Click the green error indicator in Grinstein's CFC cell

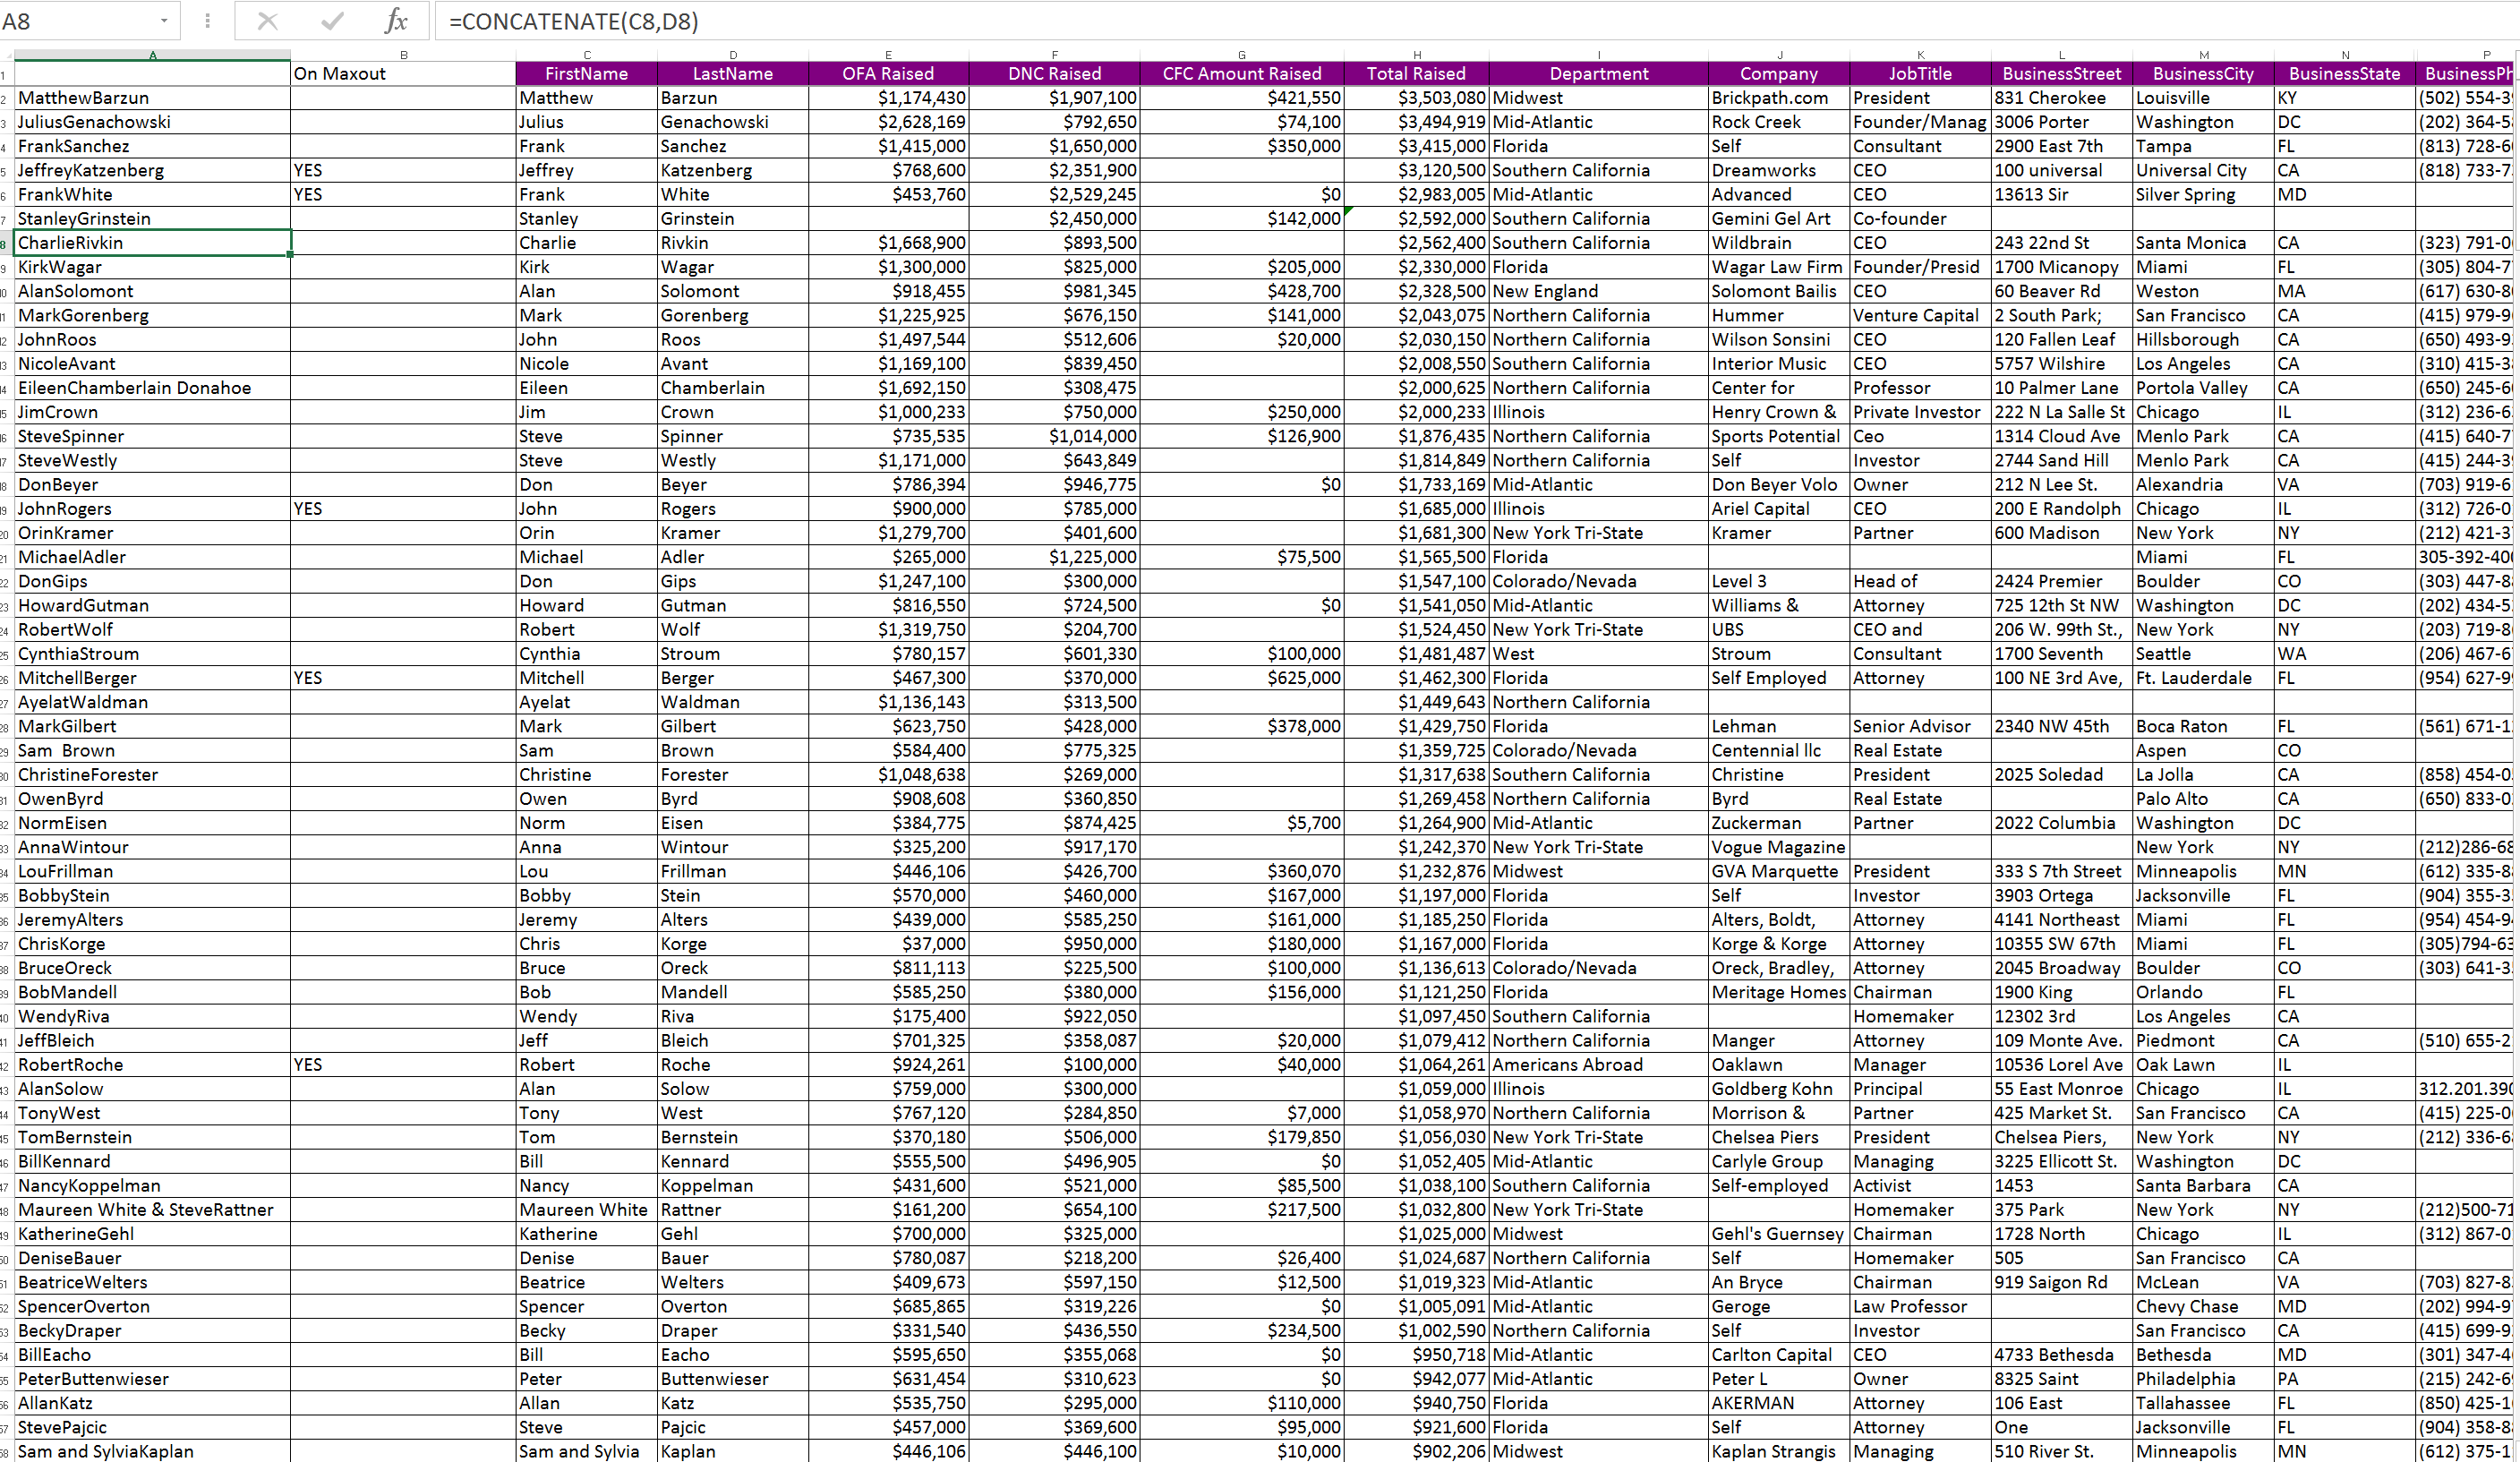1349,211
